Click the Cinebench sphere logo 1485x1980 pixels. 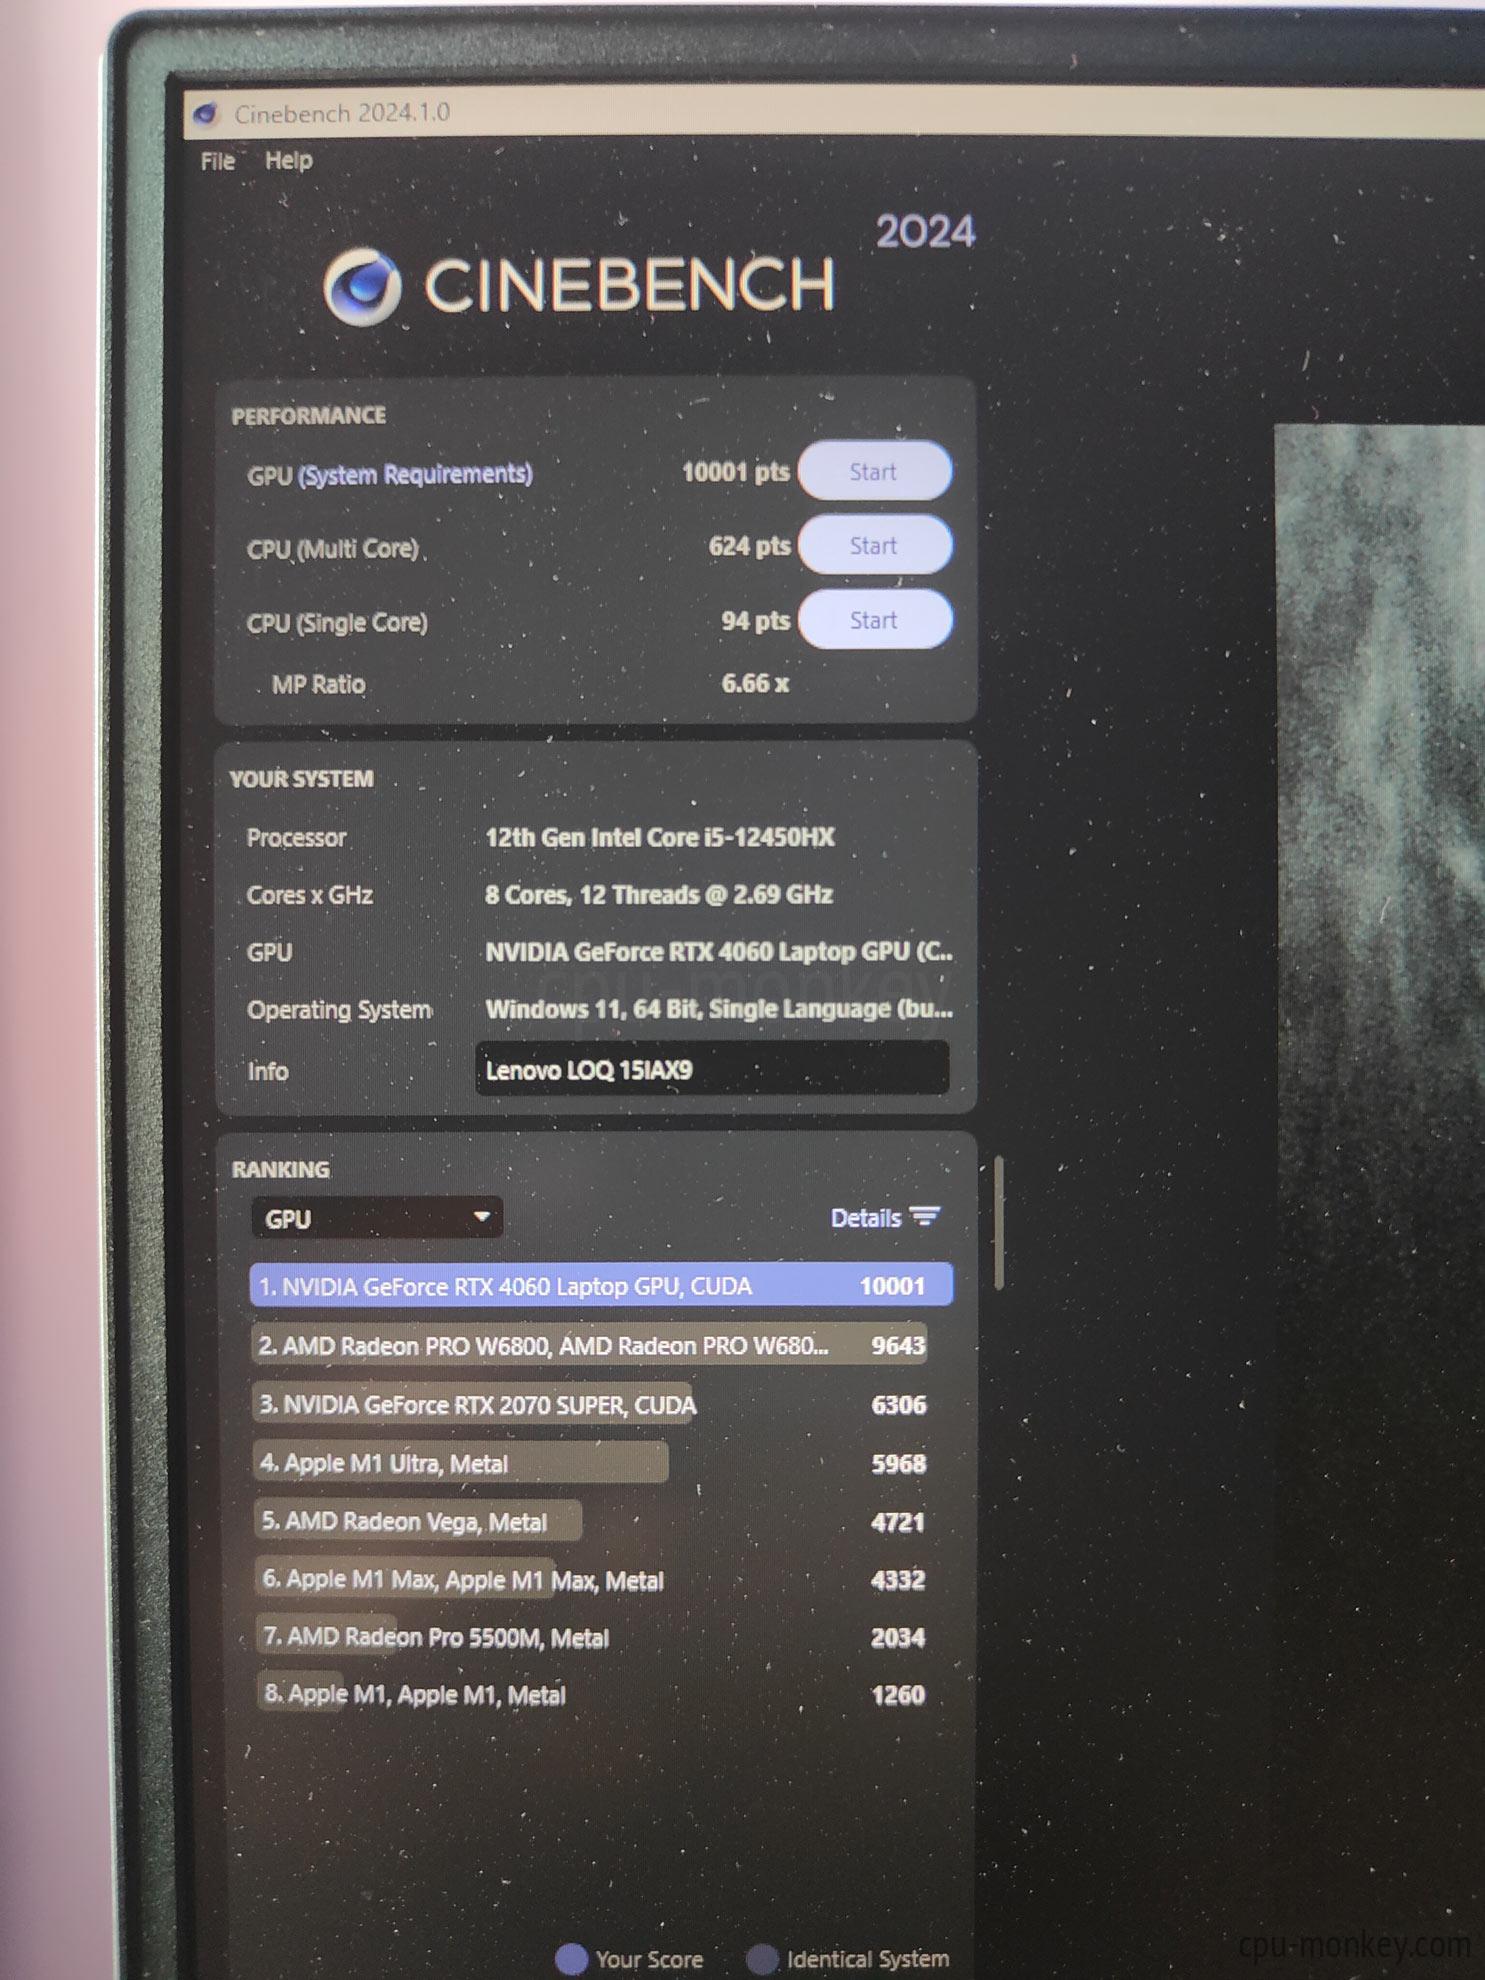[x=362, y=287]
